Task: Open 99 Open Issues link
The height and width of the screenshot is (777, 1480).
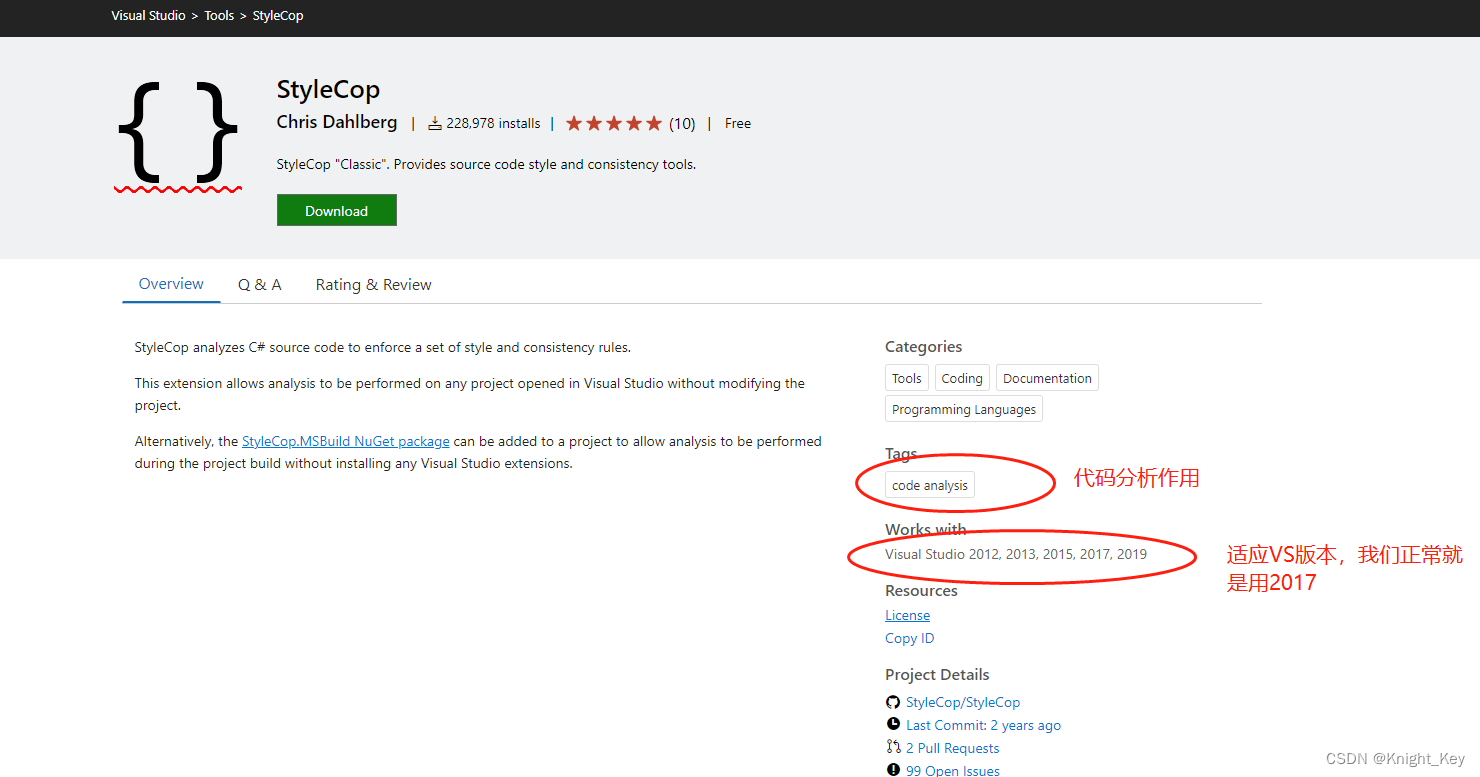Action: point(953,770)
